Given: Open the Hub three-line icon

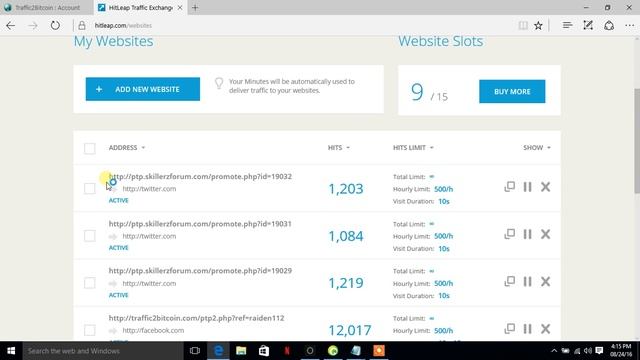Looking at the screenshot, I should click(567, 25).
